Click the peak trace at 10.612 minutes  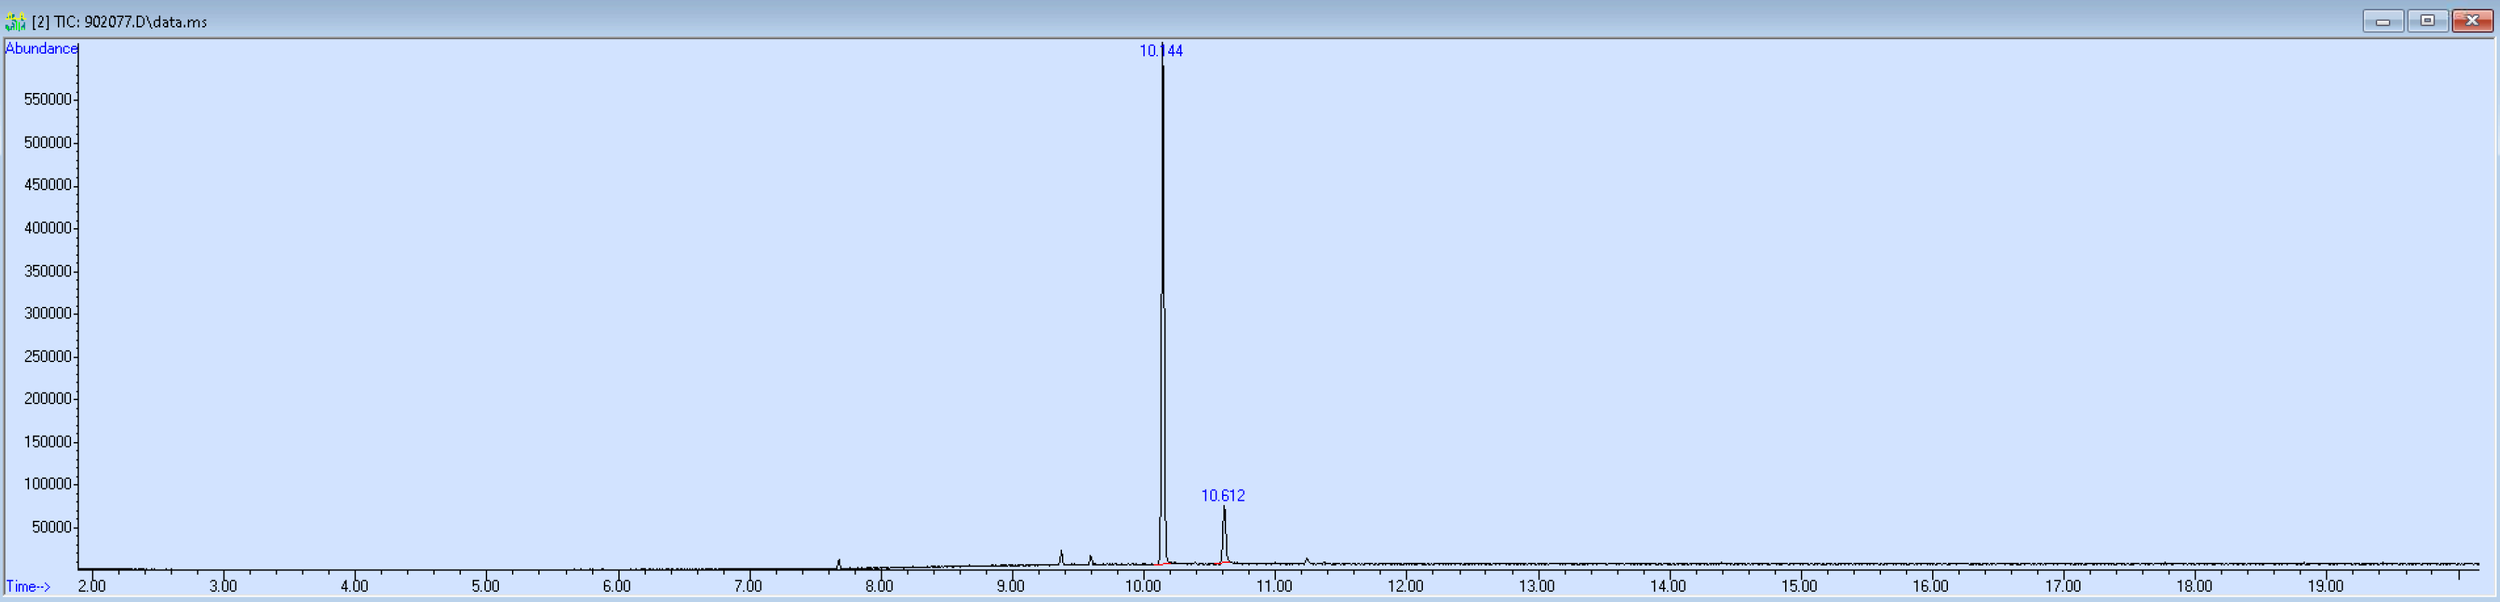click(1224, 535)
